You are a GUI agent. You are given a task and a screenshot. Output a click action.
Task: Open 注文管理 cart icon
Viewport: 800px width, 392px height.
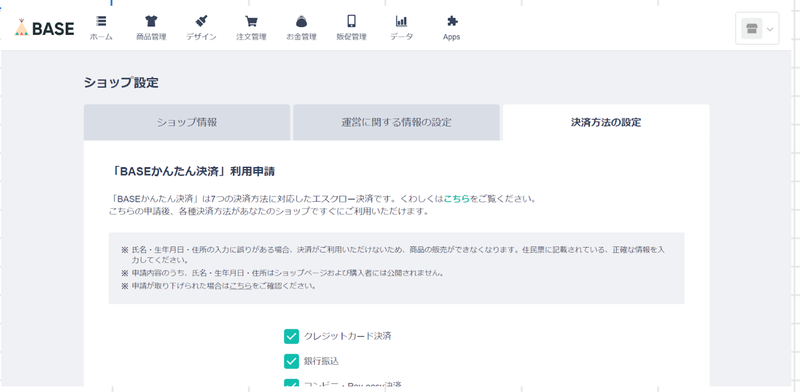point(251,21)
